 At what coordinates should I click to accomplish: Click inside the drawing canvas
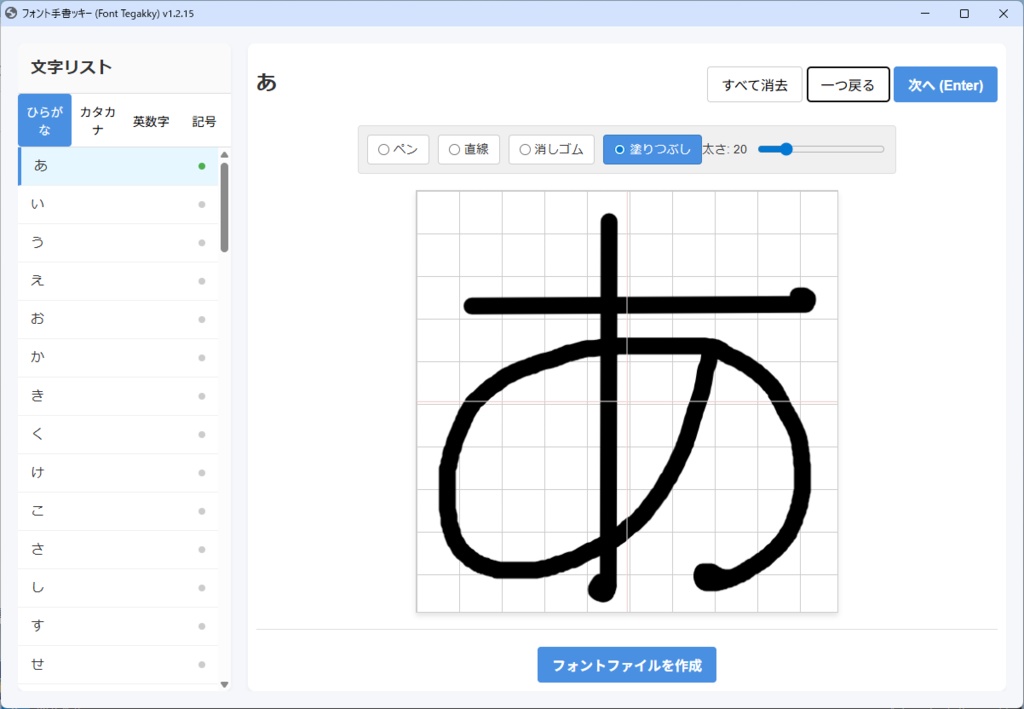pyautogui.click(x=628, y=402)
